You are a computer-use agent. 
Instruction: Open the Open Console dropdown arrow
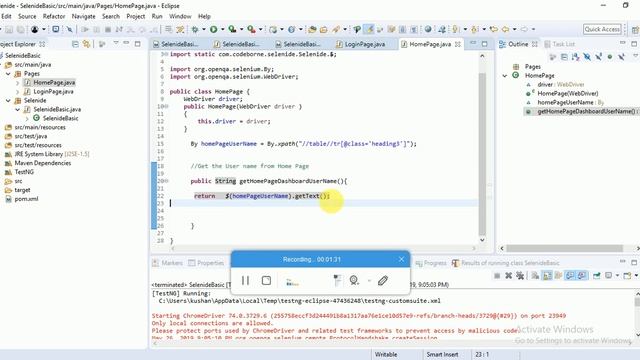636,276
